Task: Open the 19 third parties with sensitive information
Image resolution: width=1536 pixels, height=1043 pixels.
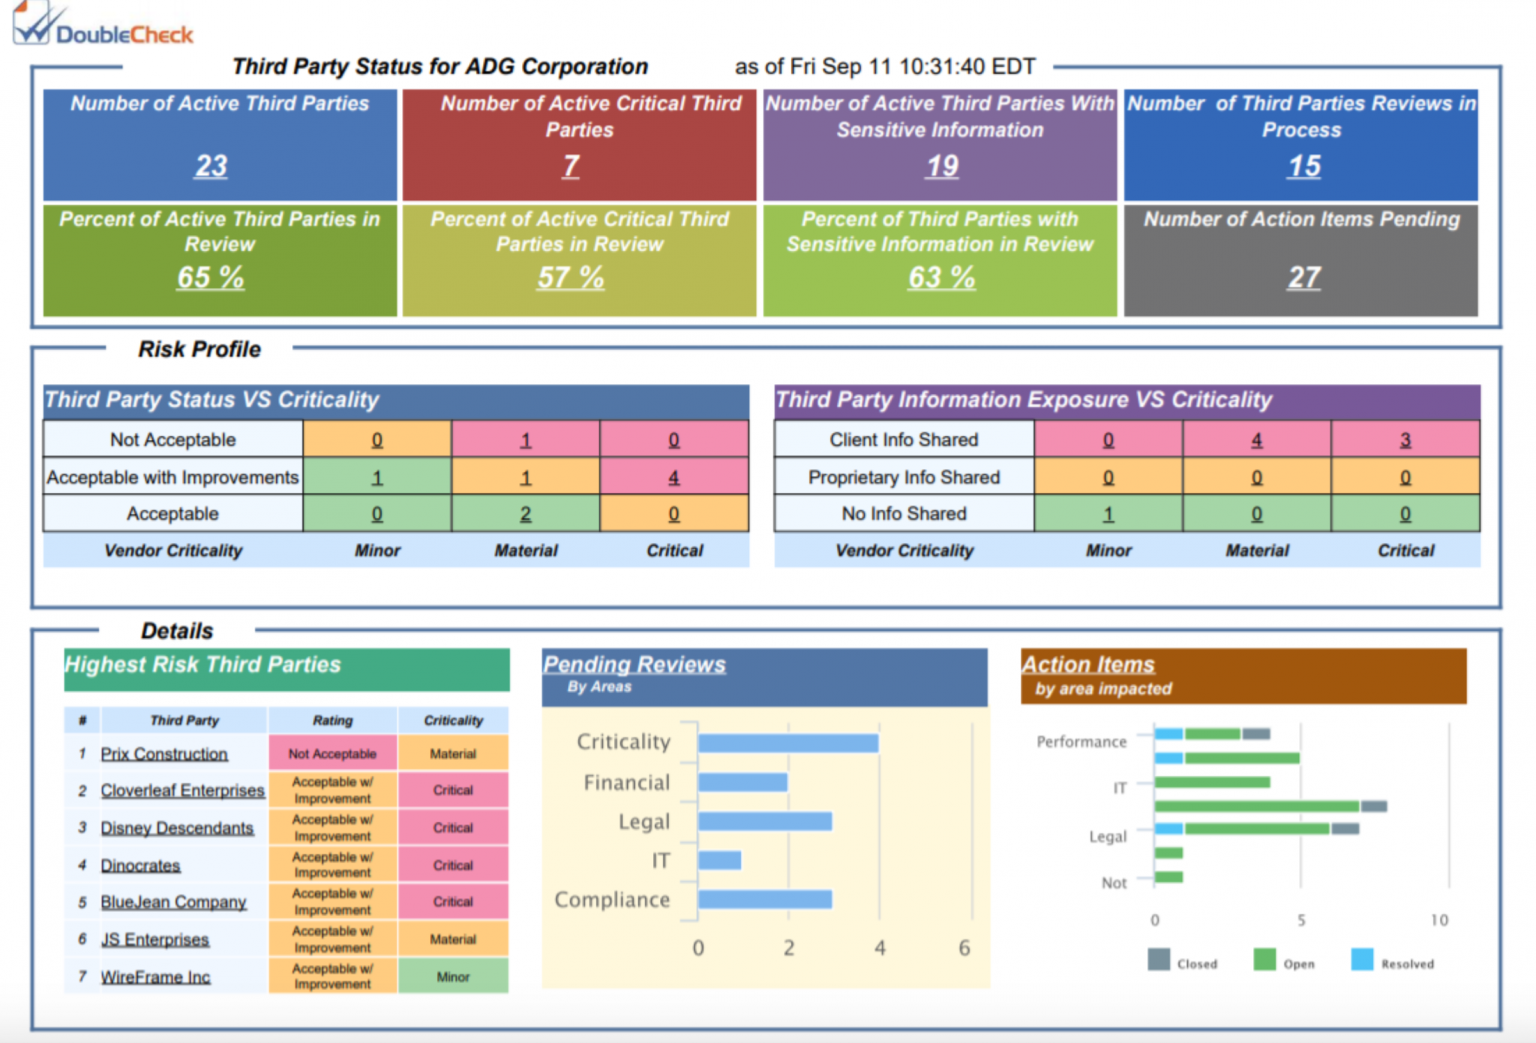Action: [942, 166]
